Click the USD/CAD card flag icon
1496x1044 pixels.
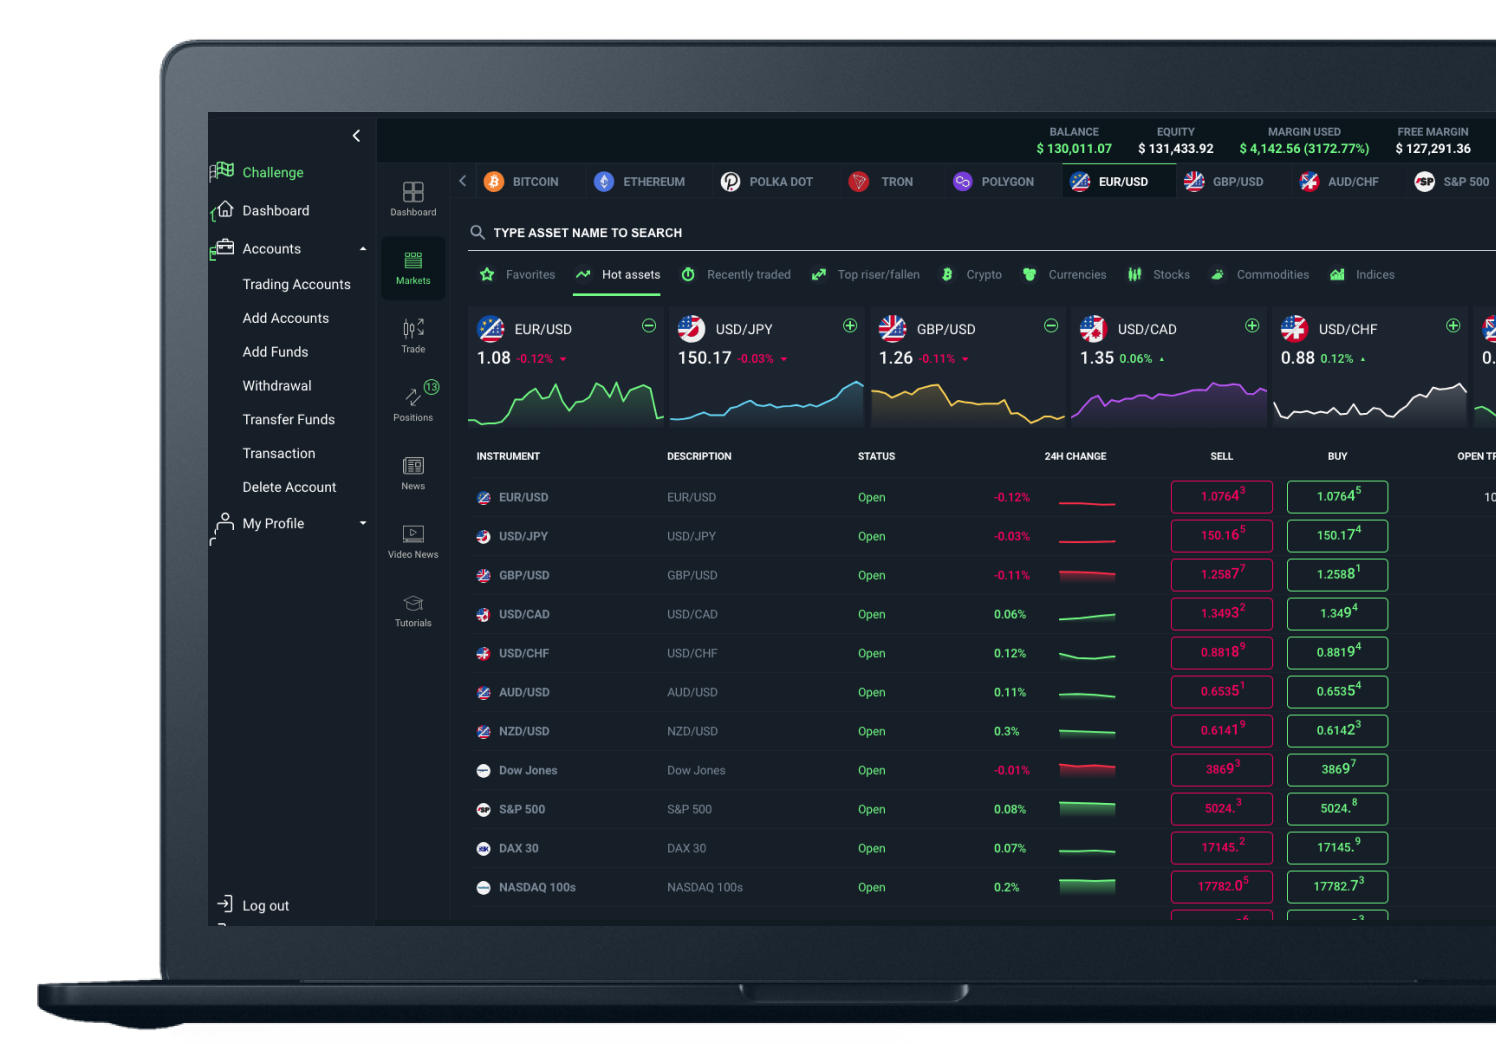[1093, 328]
